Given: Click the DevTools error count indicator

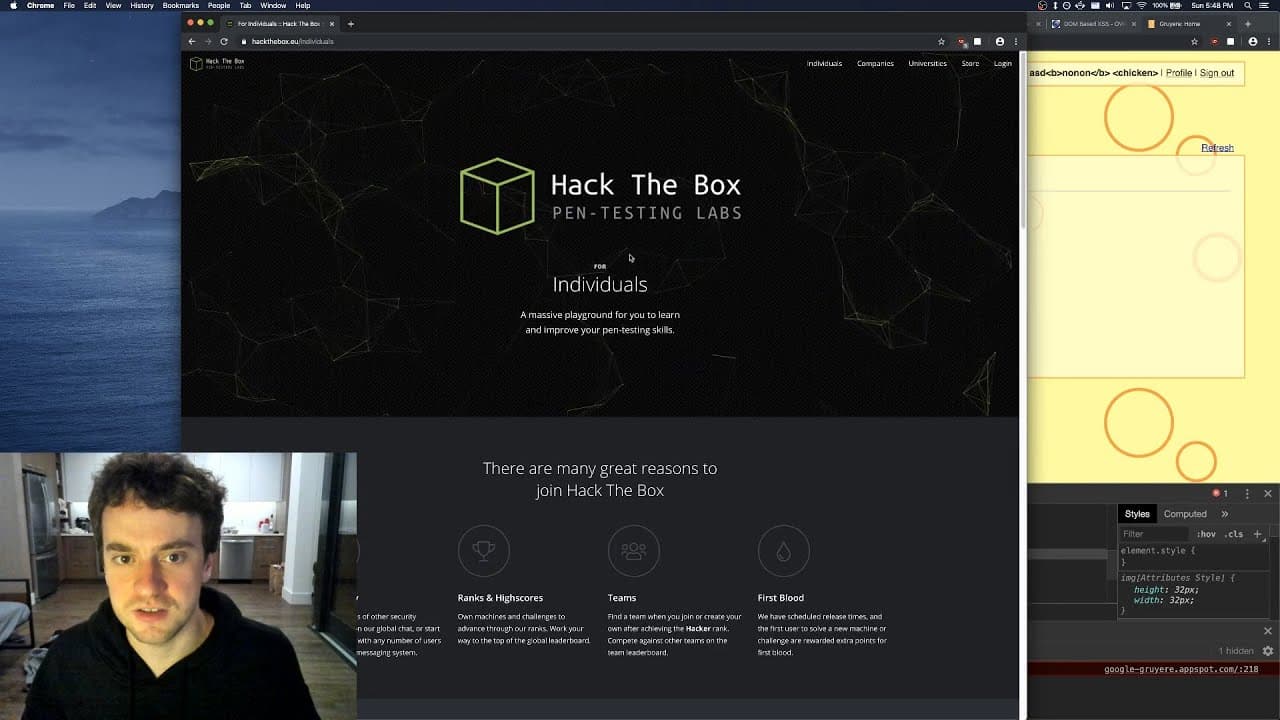Looking at the screenshot, I should (x=1220, y=493).
